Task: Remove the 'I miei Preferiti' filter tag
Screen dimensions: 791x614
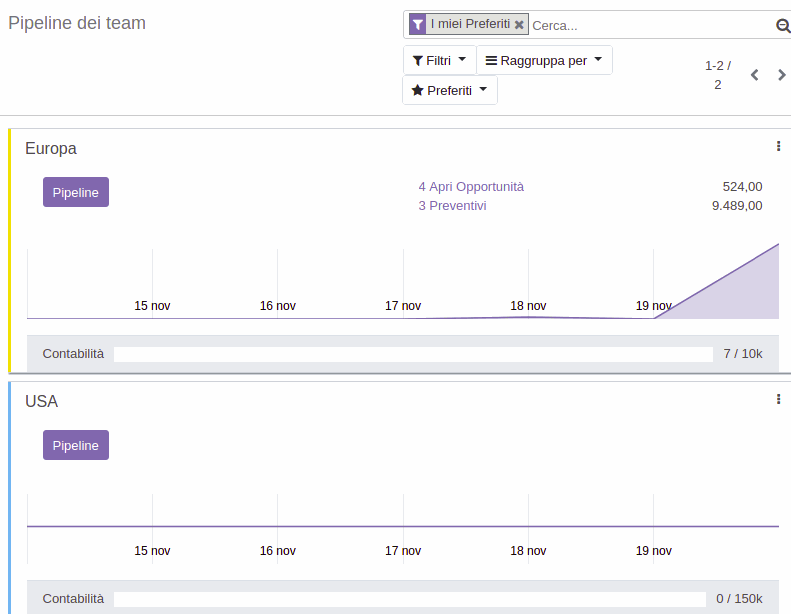Action: (x=519, y=25)
